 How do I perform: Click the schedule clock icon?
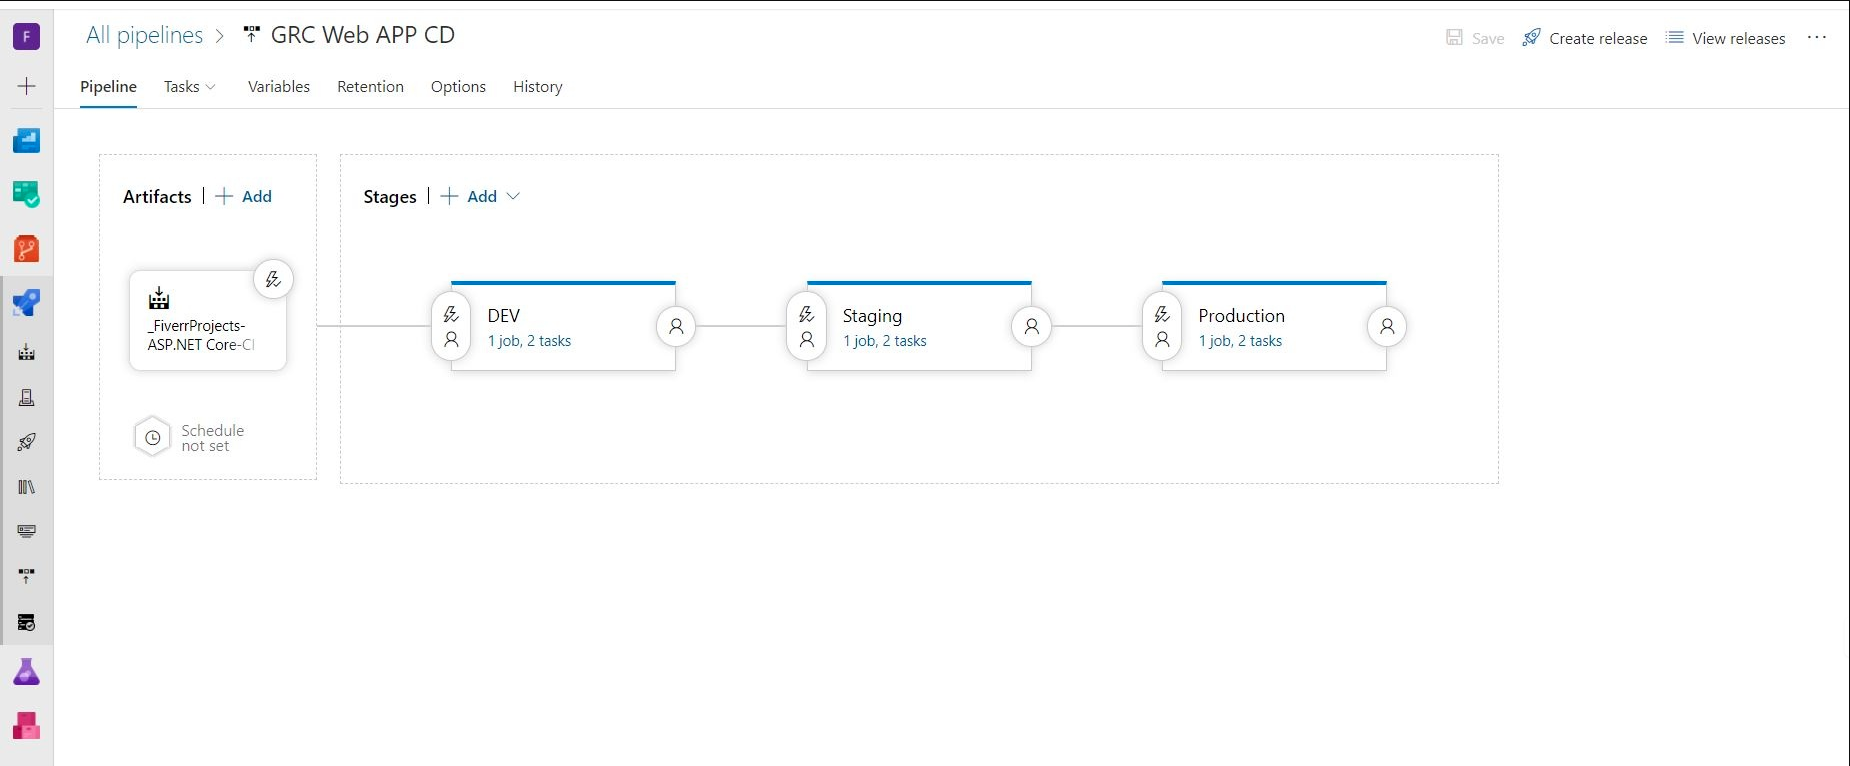click(x=153, y=437)
